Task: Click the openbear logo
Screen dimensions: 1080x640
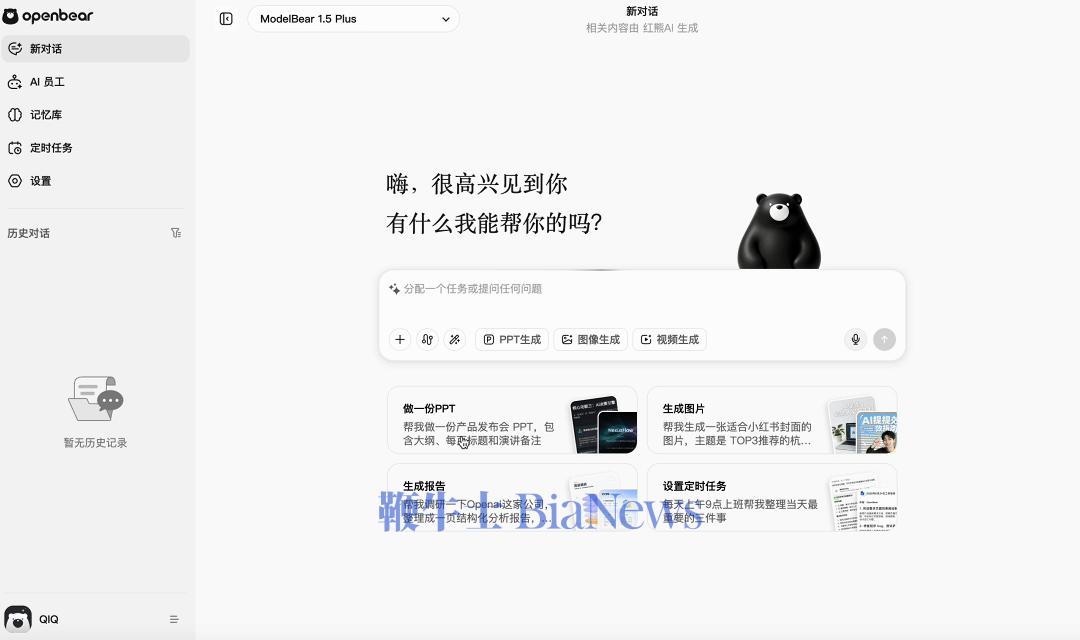Action: click(x=48, y=15)
